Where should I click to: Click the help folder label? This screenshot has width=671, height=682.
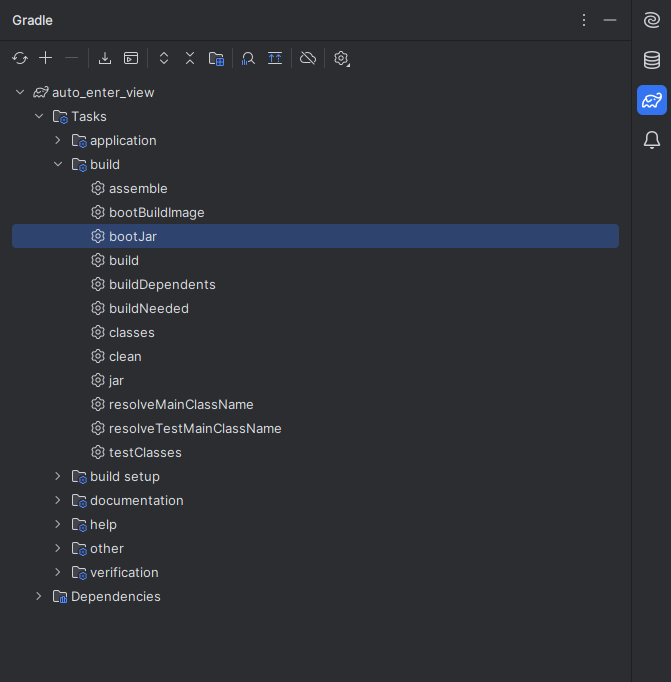click(103, 525)
